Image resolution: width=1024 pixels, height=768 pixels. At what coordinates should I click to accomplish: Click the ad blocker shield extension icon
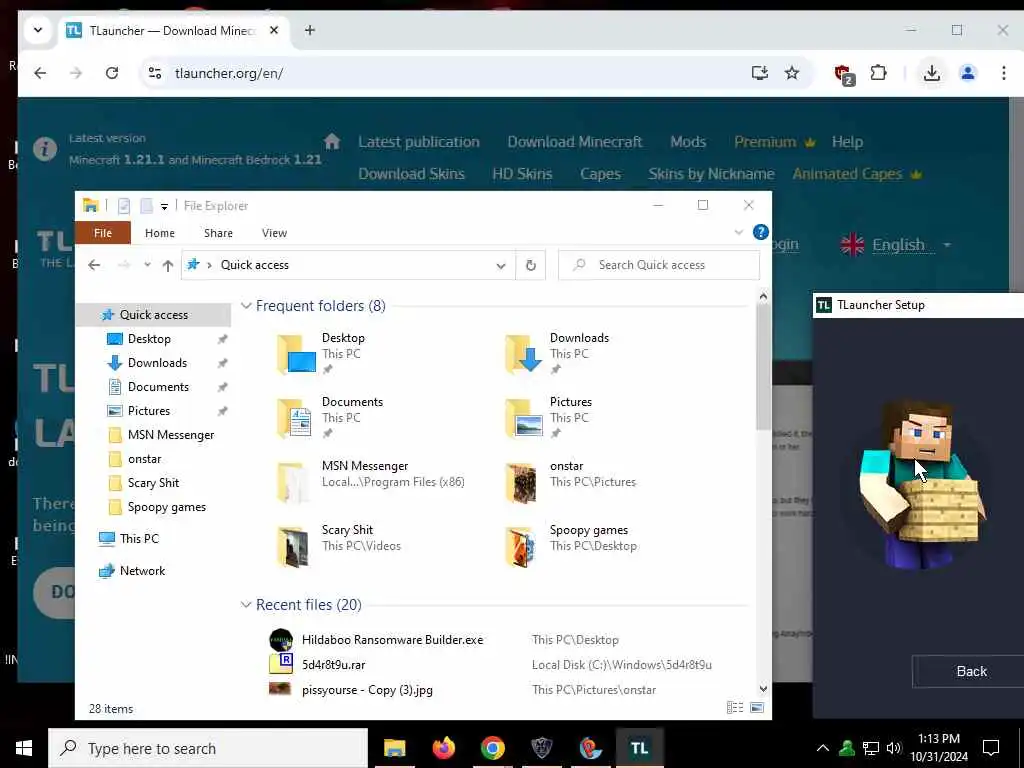click(844, 74)
